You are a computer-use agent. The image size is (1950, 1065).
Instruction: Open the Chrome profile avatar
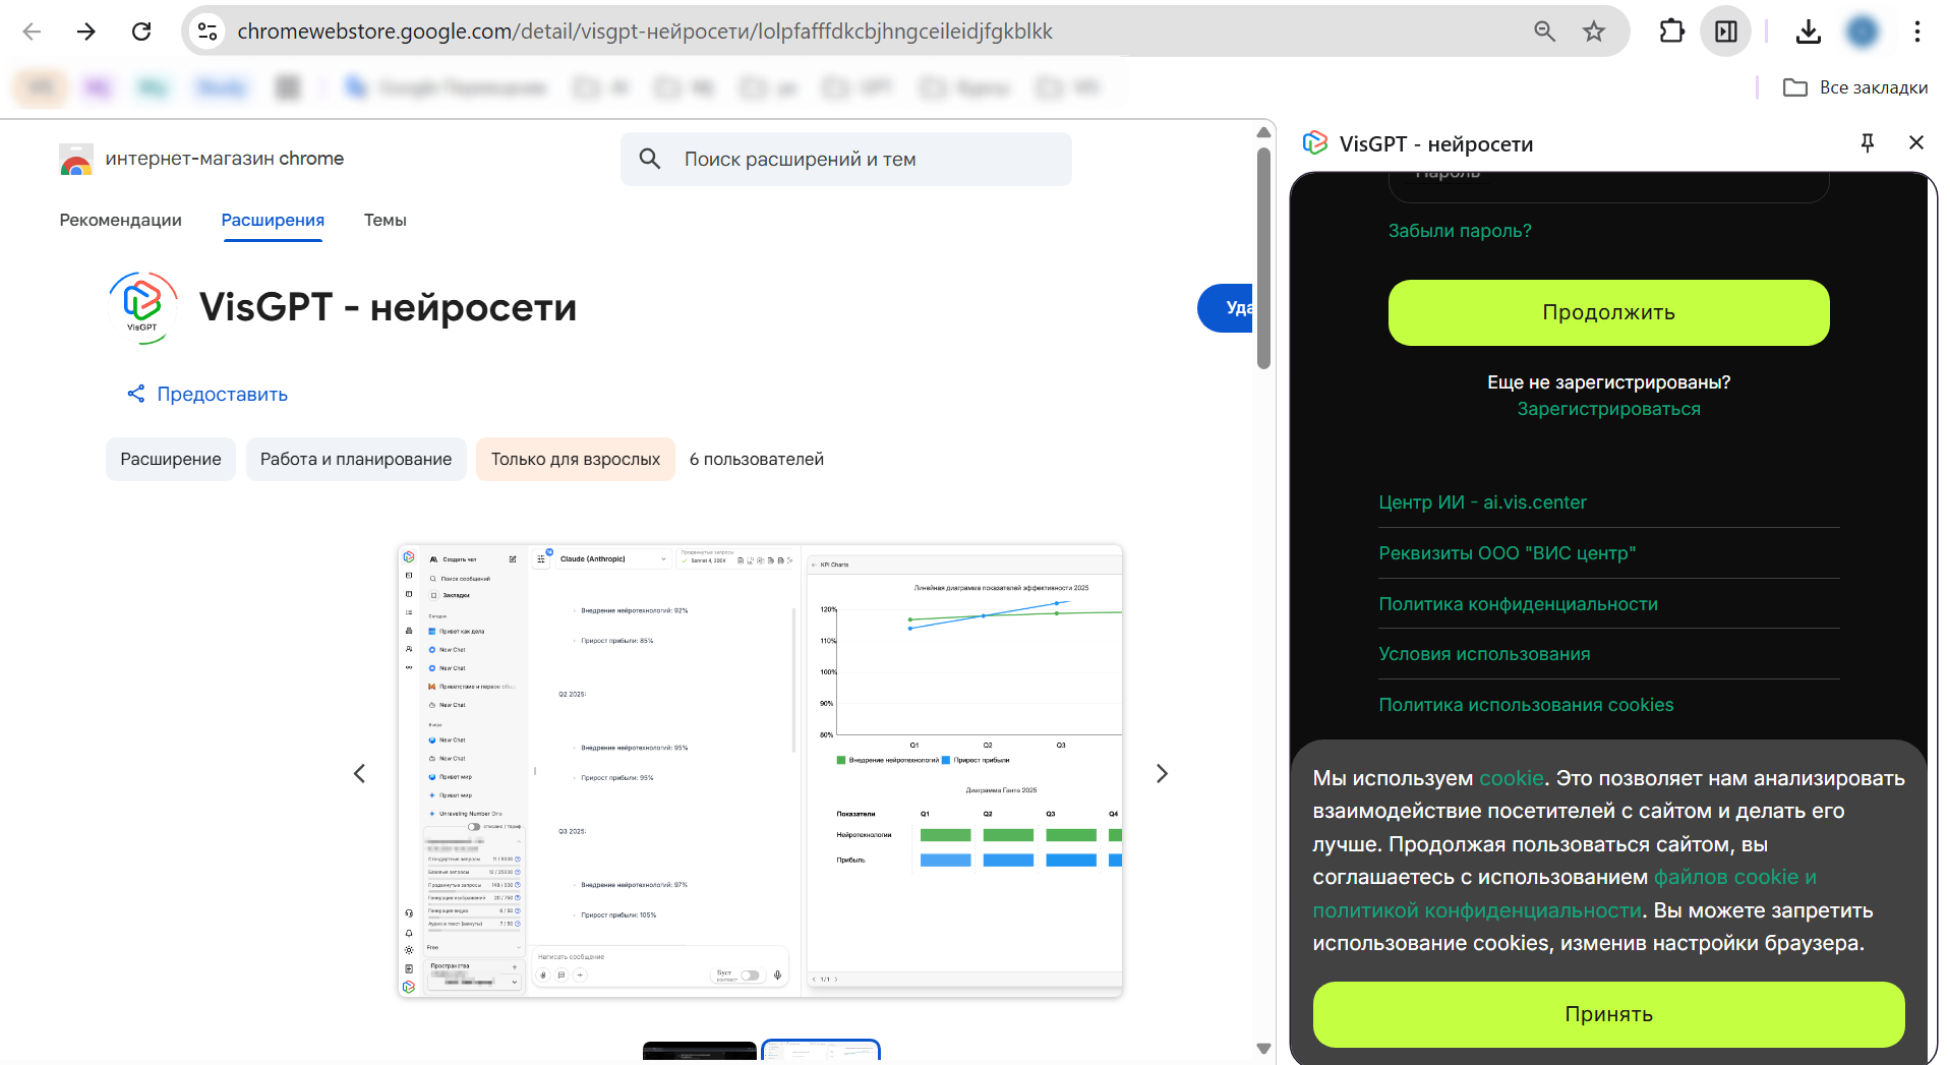click(x=1862, y=32)
